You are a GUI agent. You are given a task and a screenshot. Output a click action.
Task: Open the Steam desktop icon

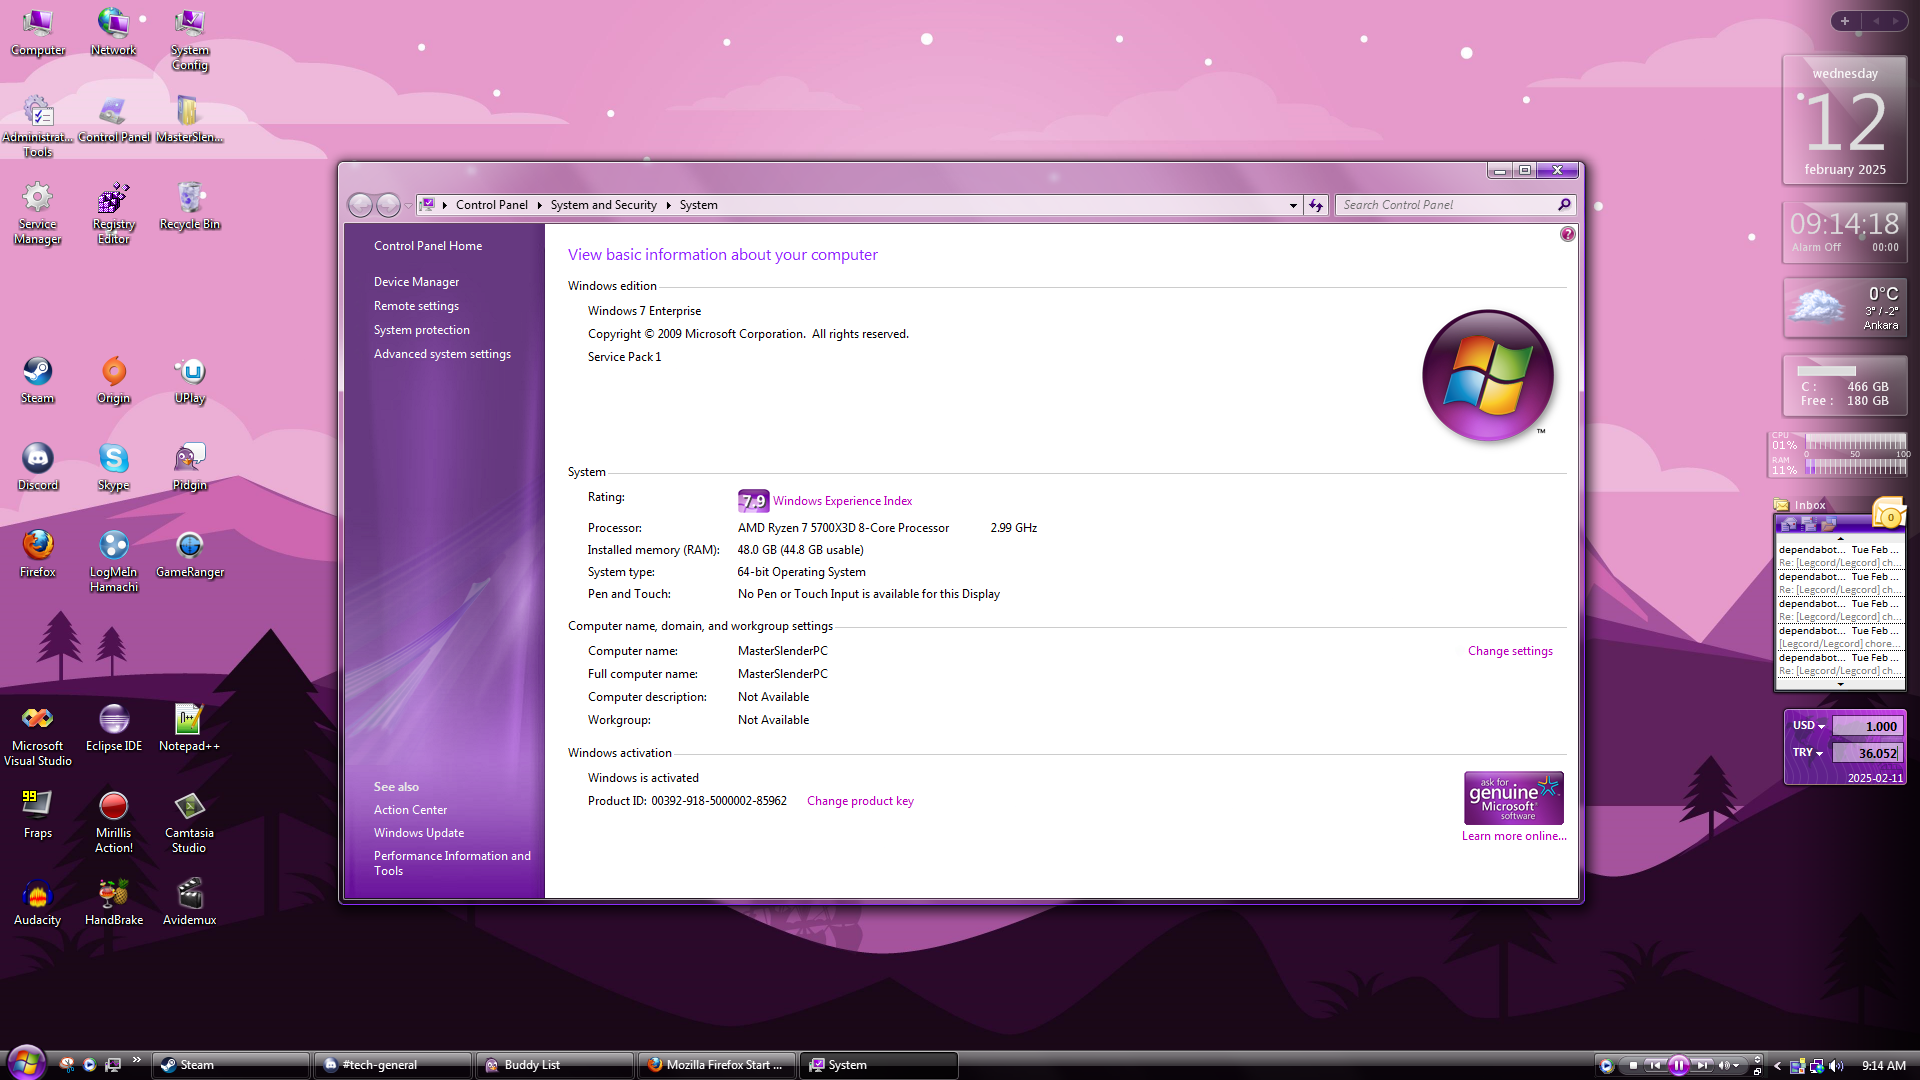coord(37,380)
